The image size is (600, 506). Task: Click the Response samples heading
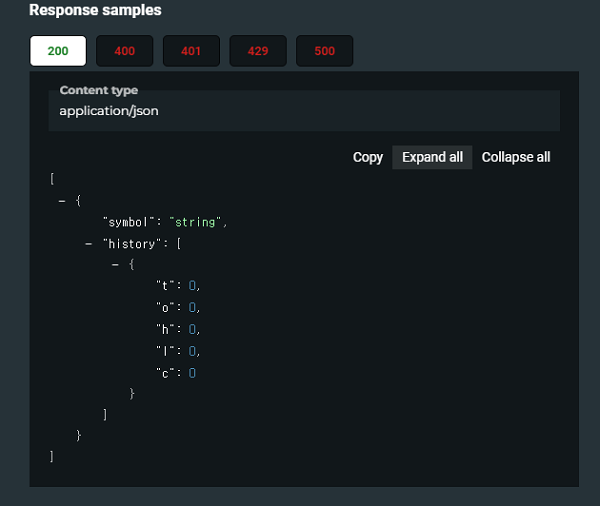[95, 10]
